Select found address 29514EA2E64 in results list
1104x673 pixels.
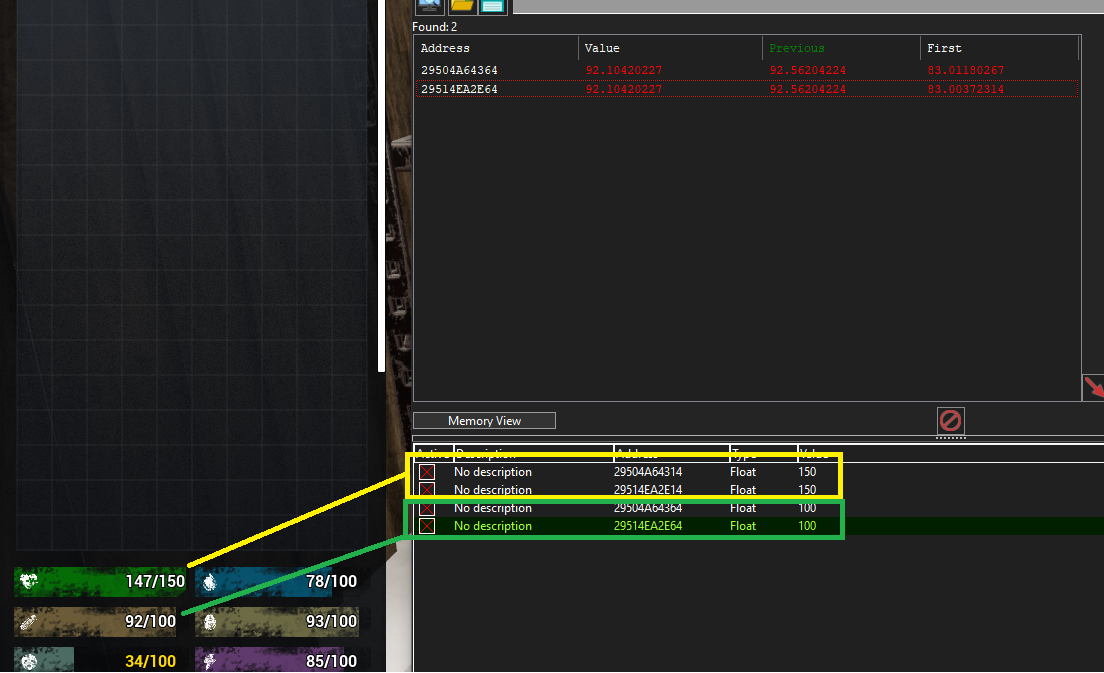[459, 89]
